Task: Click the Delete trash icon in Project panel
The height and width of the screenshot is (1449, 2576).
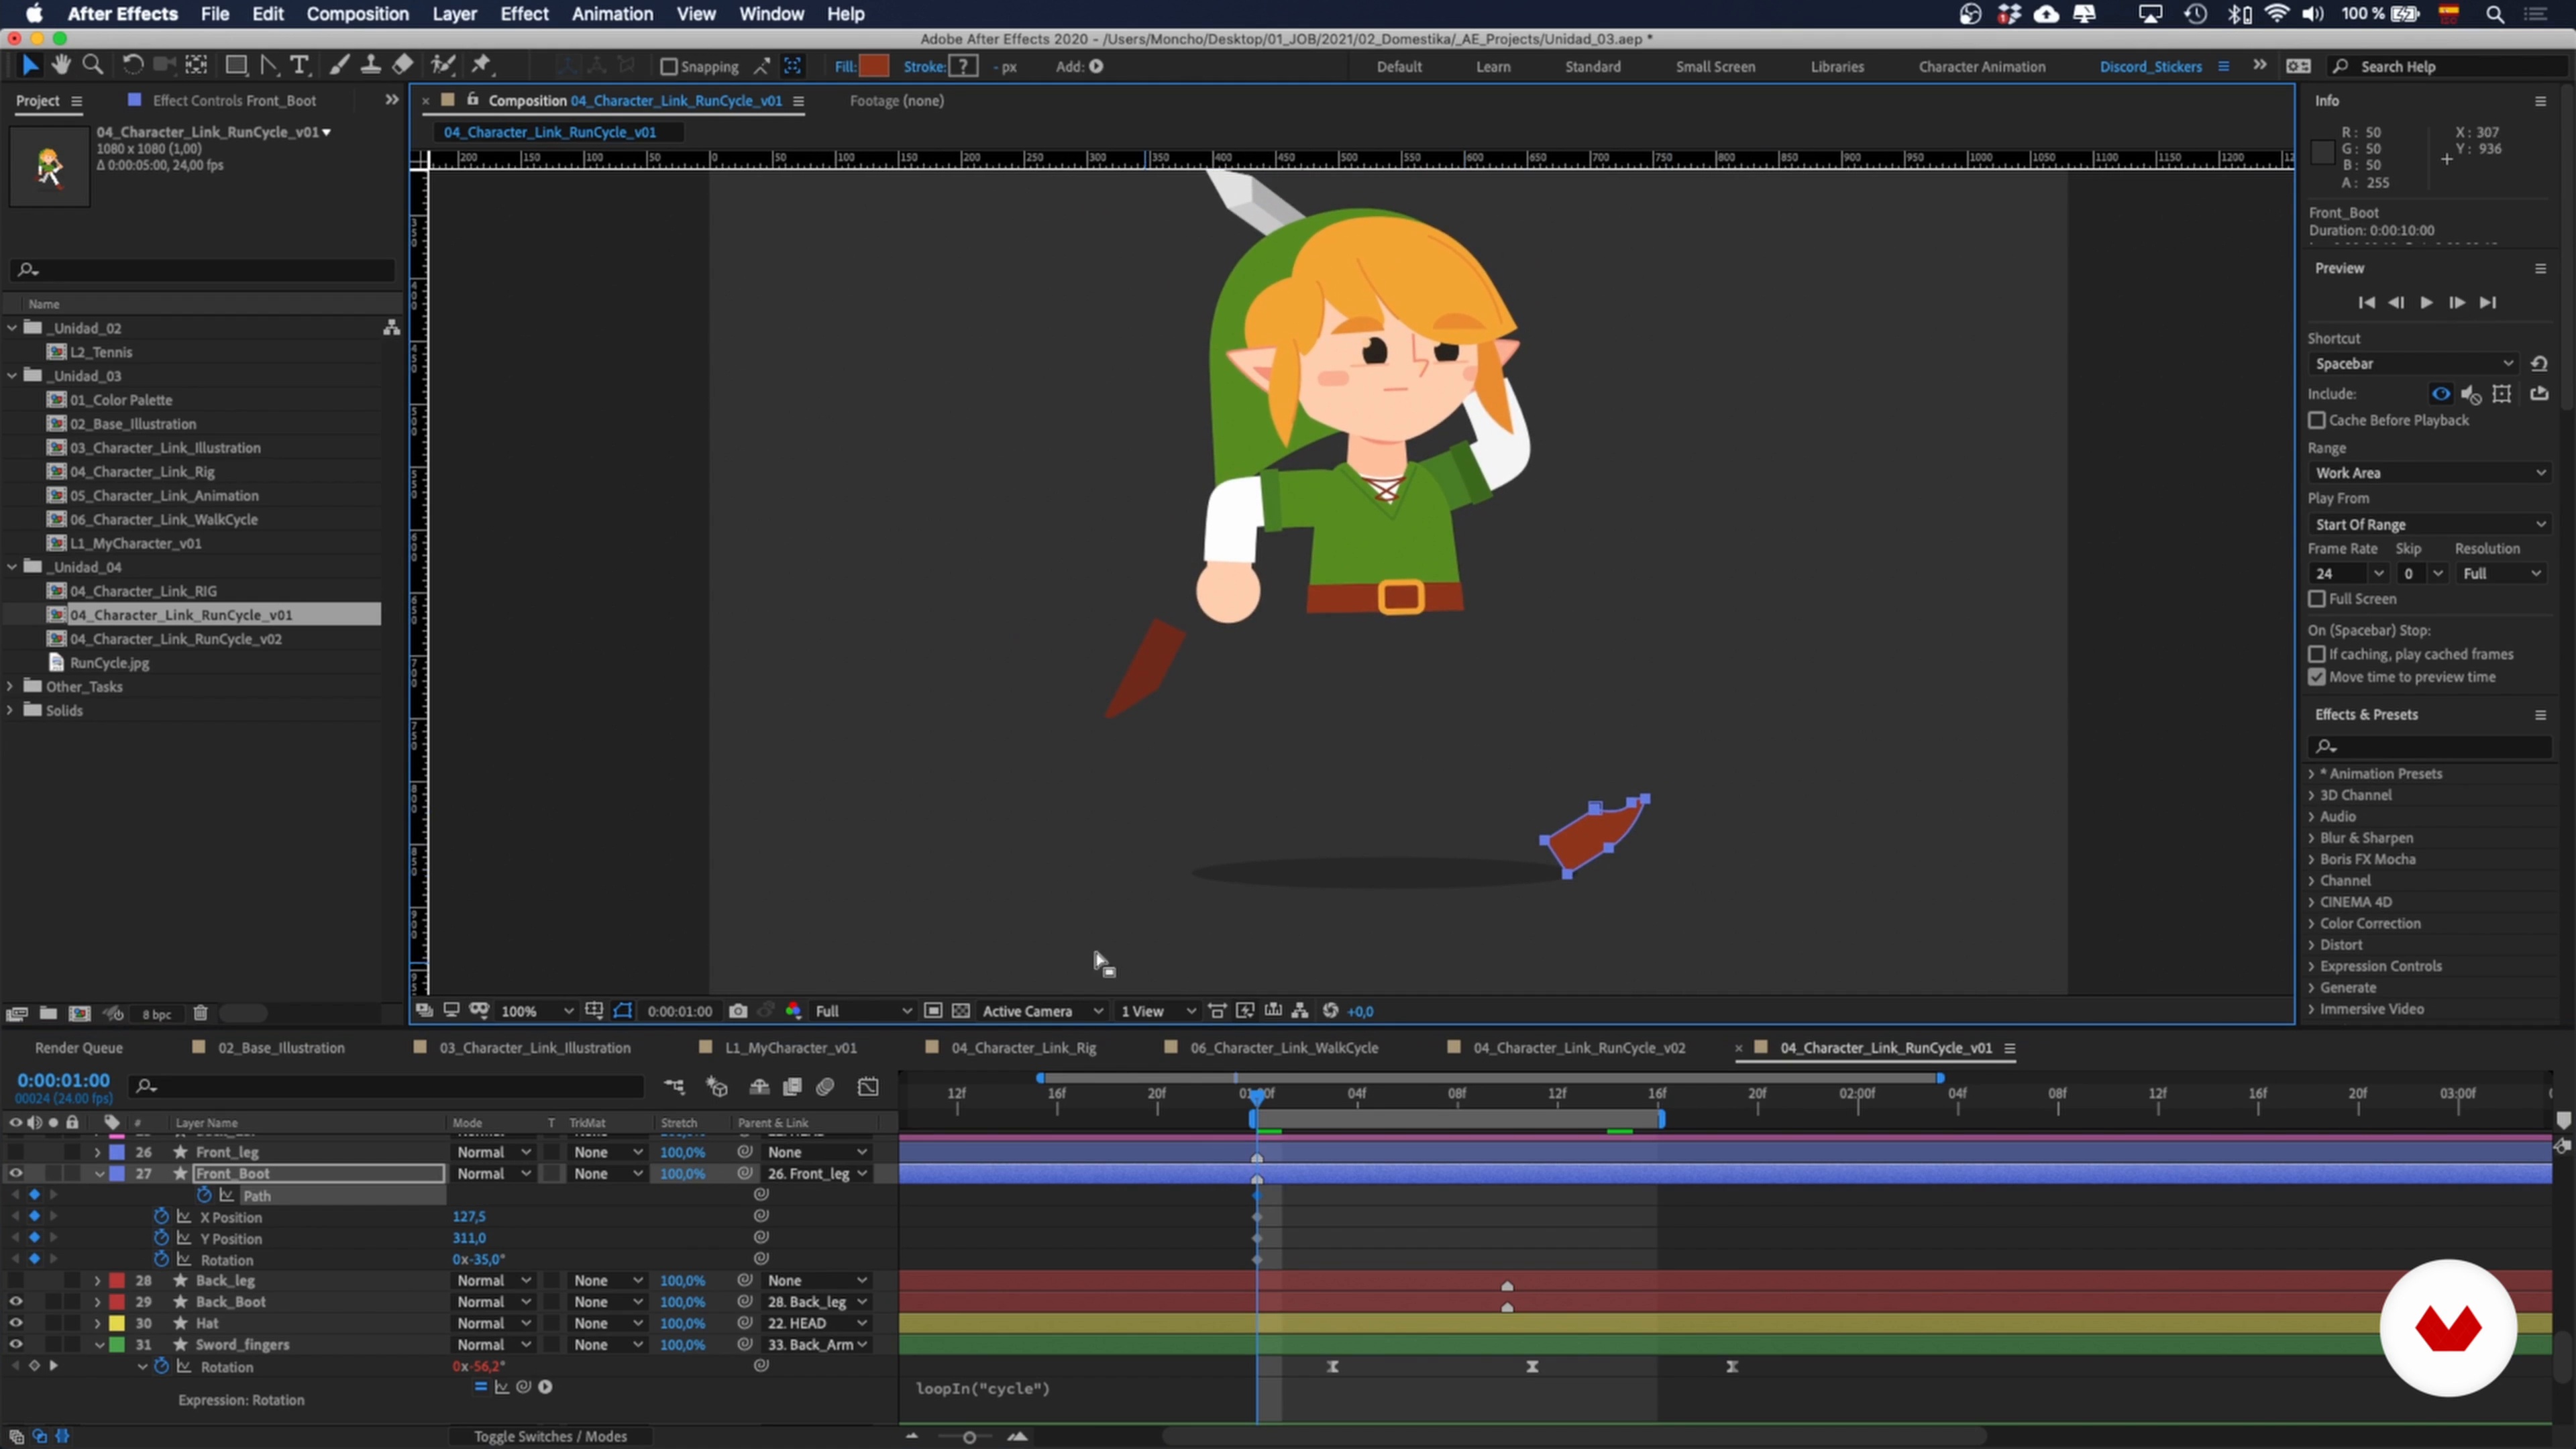Action: 200,1013
